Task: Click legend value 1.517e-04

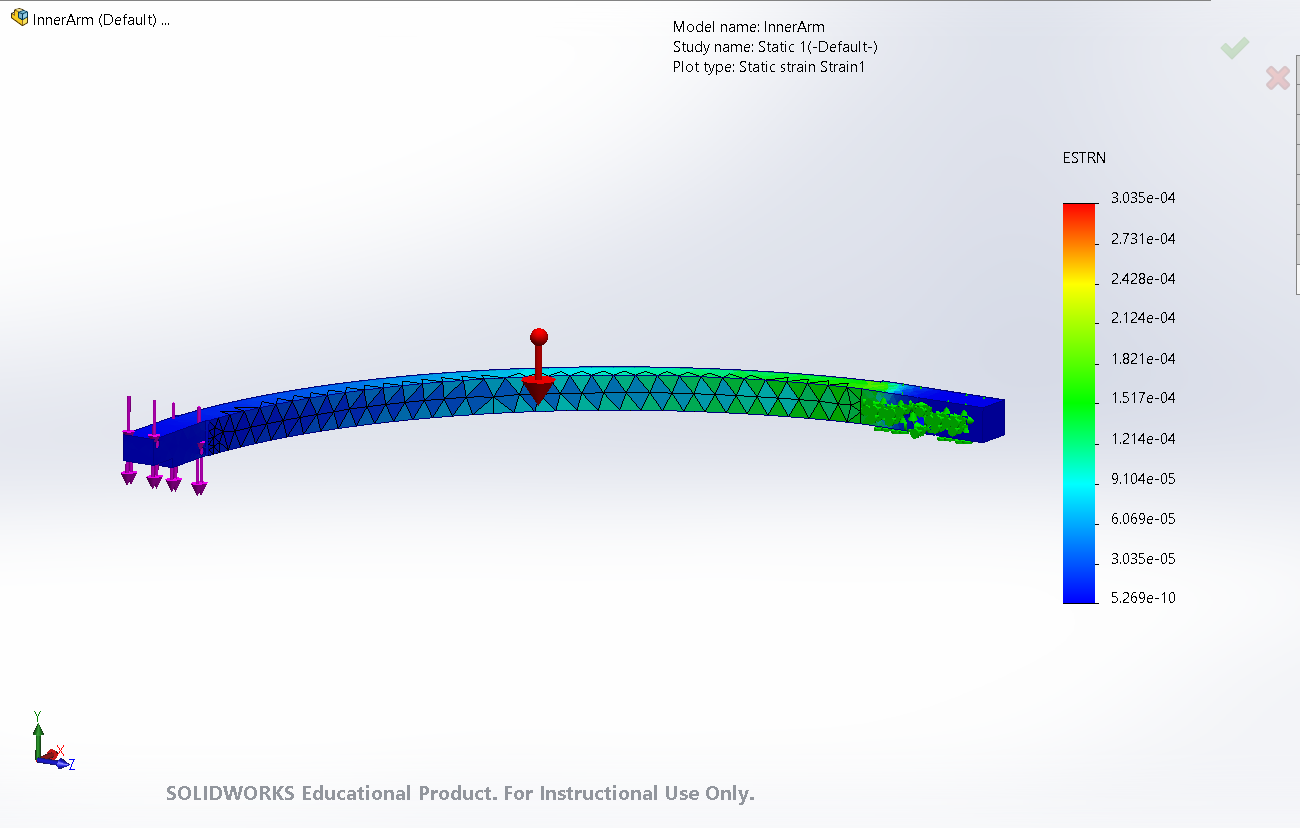Action: point(1143,398)
